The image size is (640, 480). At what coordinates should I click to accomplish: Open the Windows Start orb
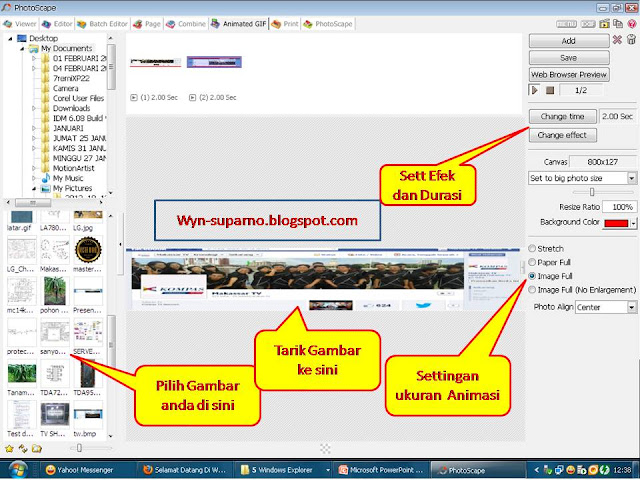(18, 470)
